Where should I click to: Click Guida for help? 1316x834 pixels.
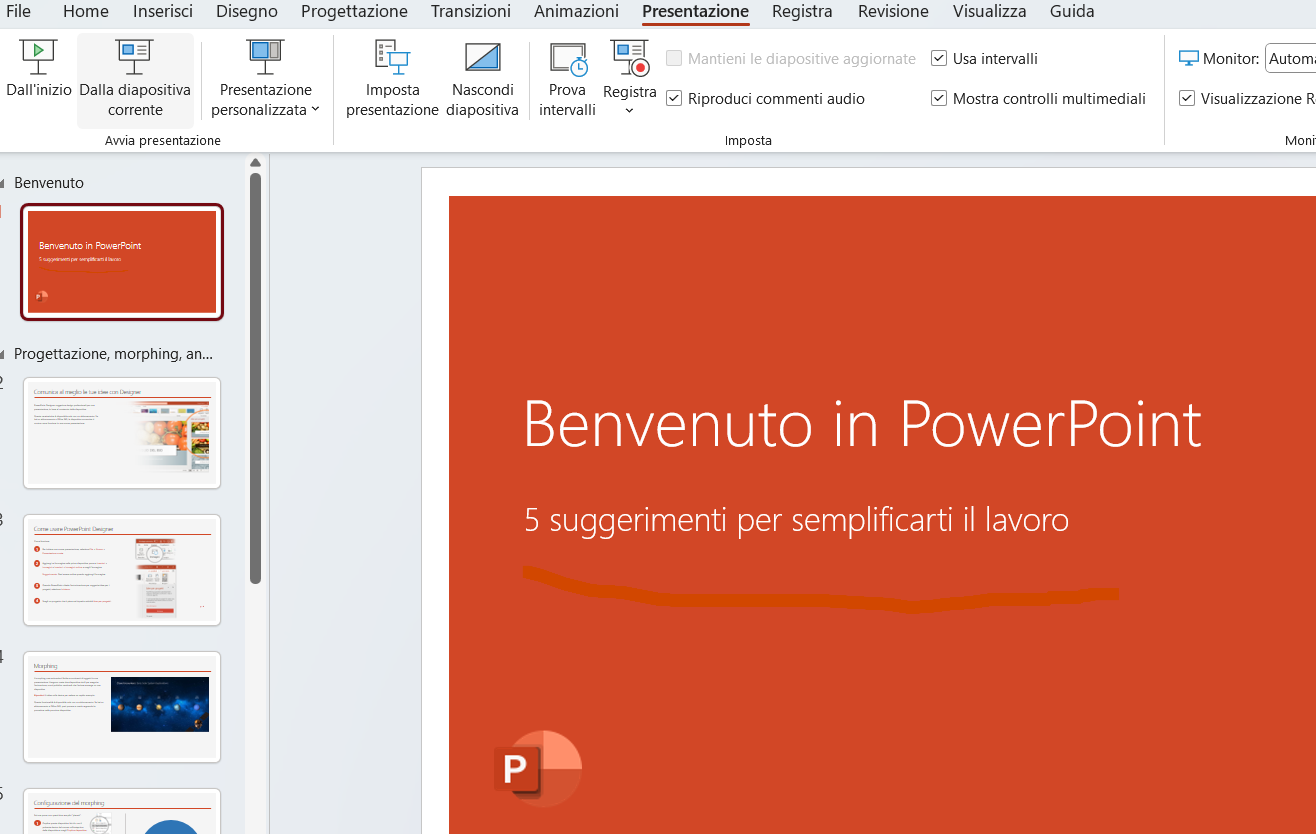(1071, 12)
